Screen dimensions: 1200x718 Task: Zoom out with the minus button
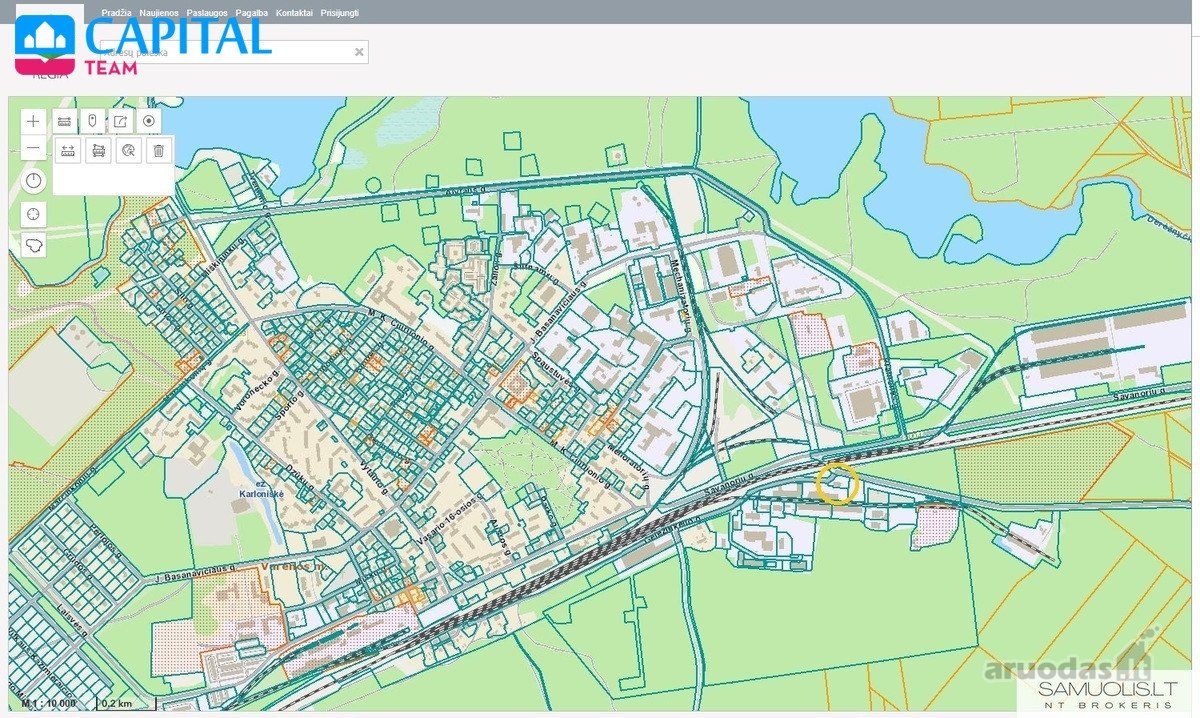tap(34, 149)
